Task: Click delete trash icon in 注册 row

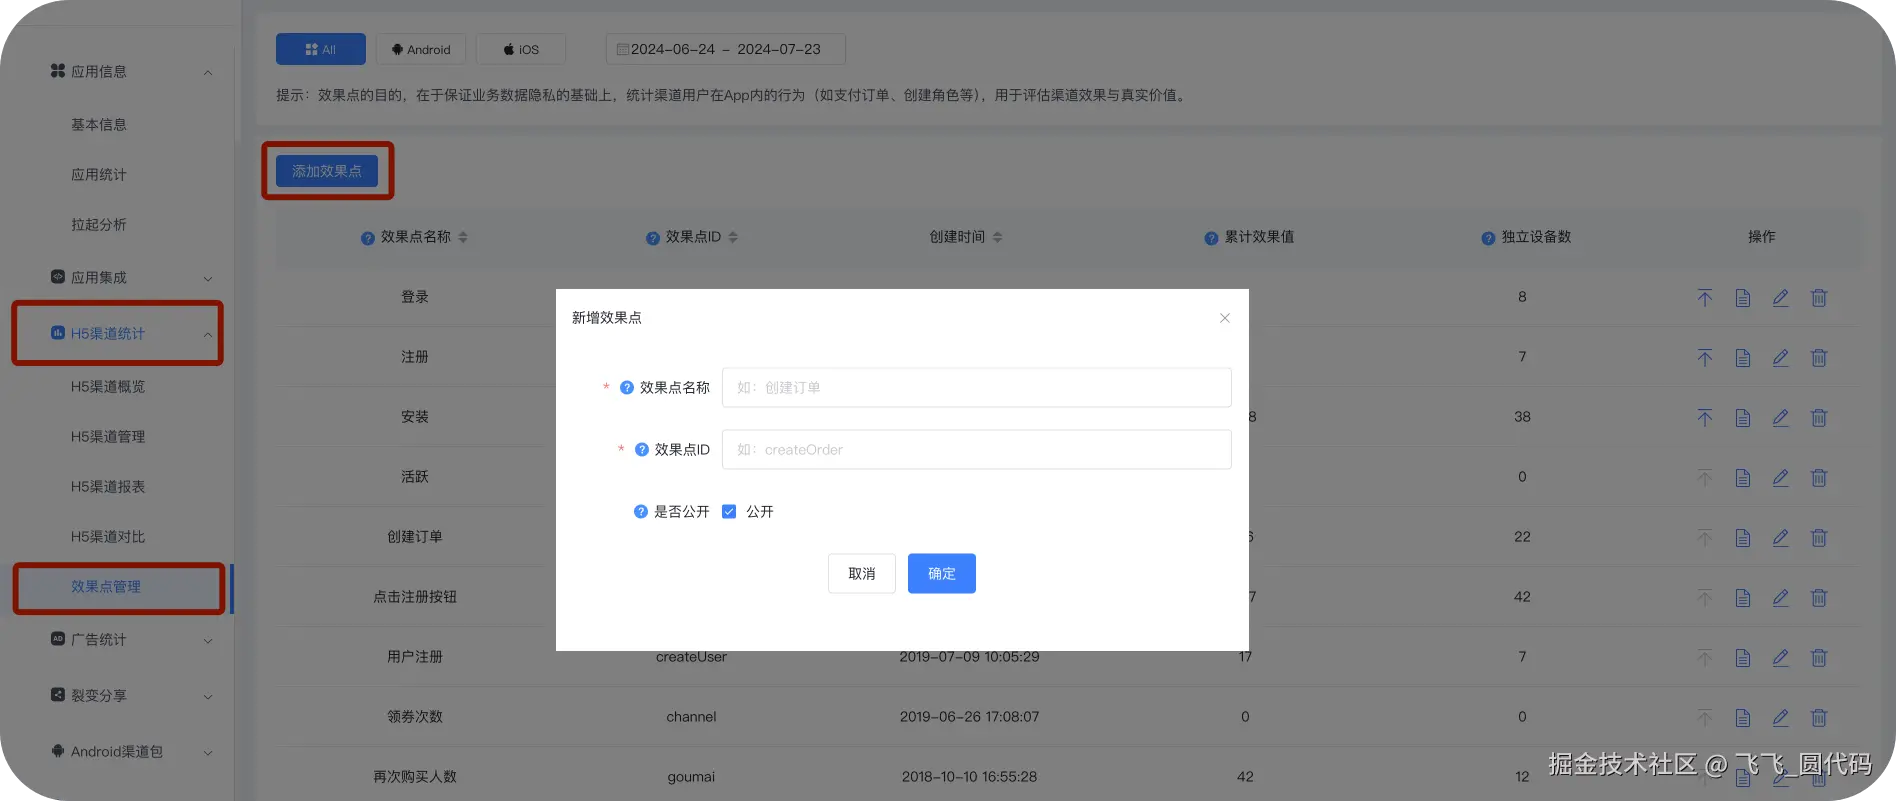Action: [x=1819, y=357]
